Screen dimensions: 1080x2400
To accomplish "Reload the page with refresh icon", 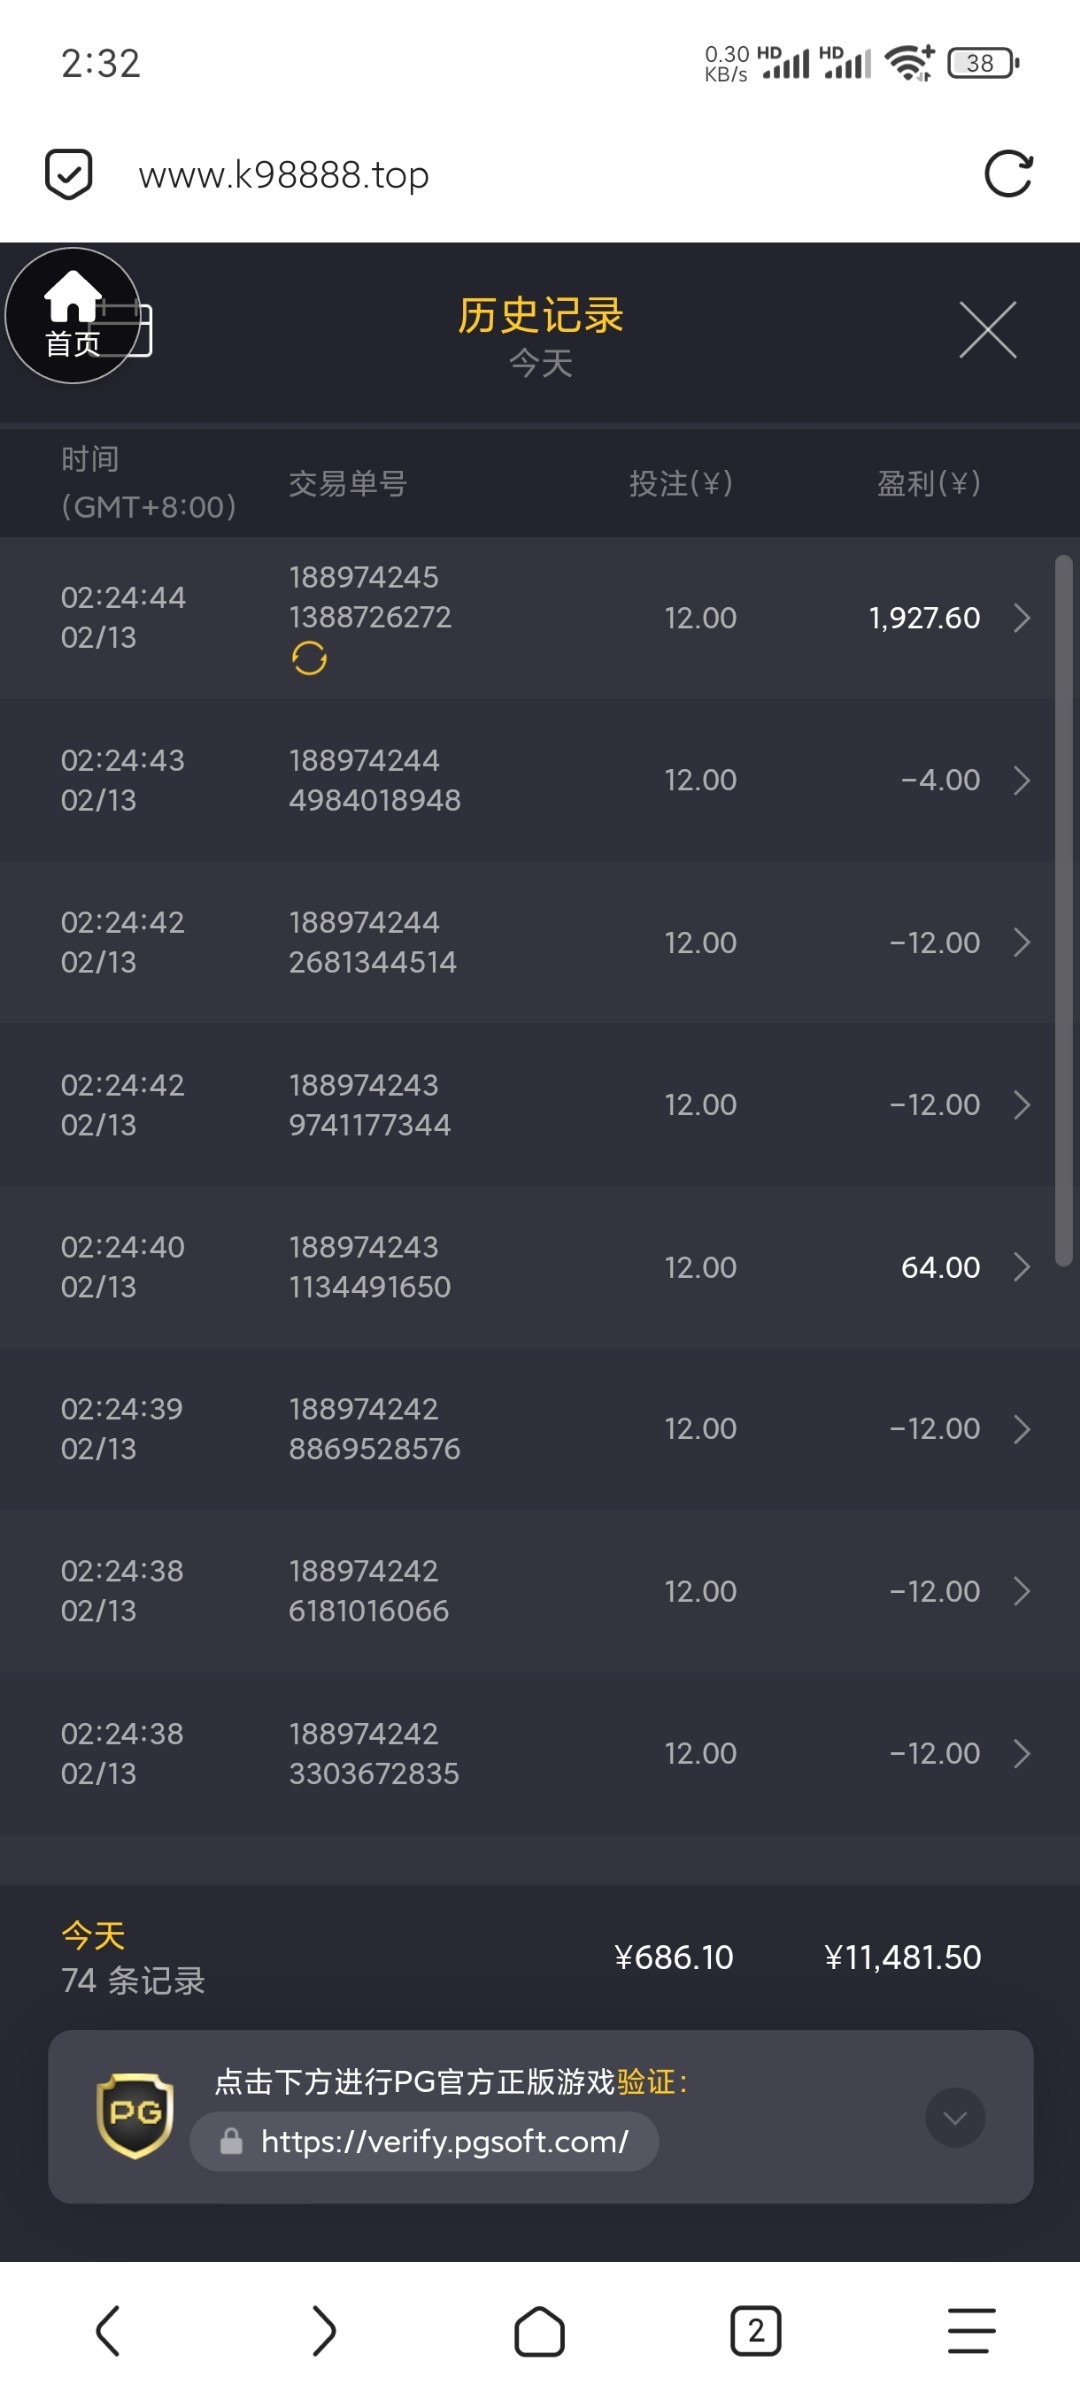I will [1007, 175].
